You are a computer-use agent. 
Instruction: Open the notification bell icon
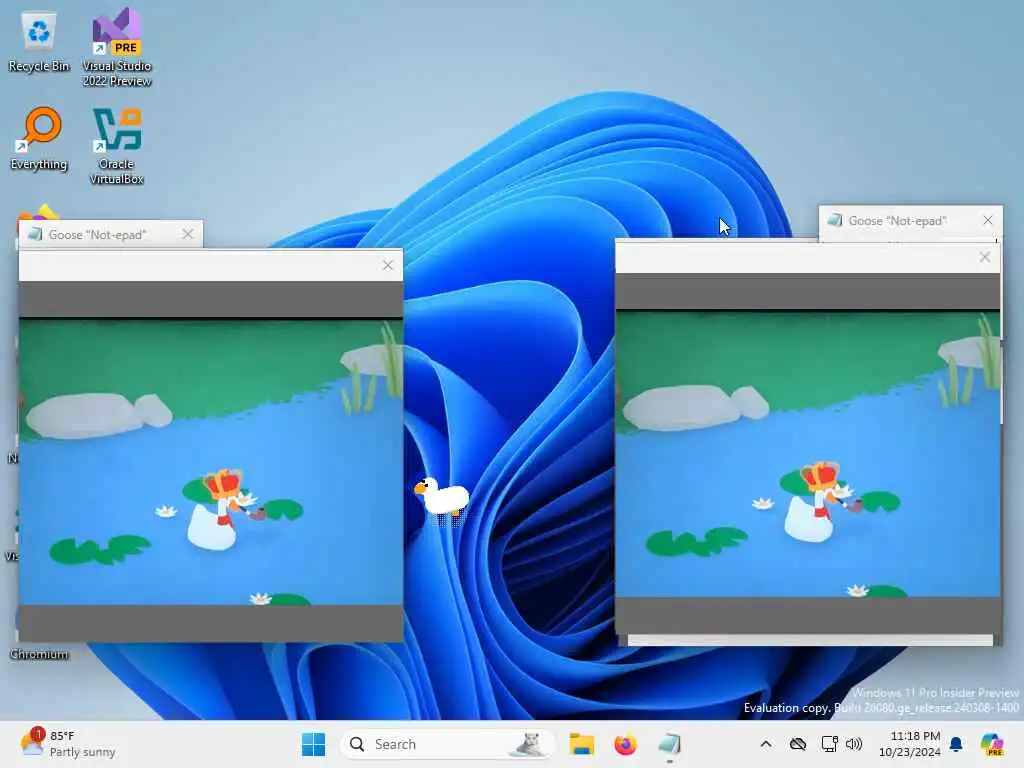(x=956, y=744)
